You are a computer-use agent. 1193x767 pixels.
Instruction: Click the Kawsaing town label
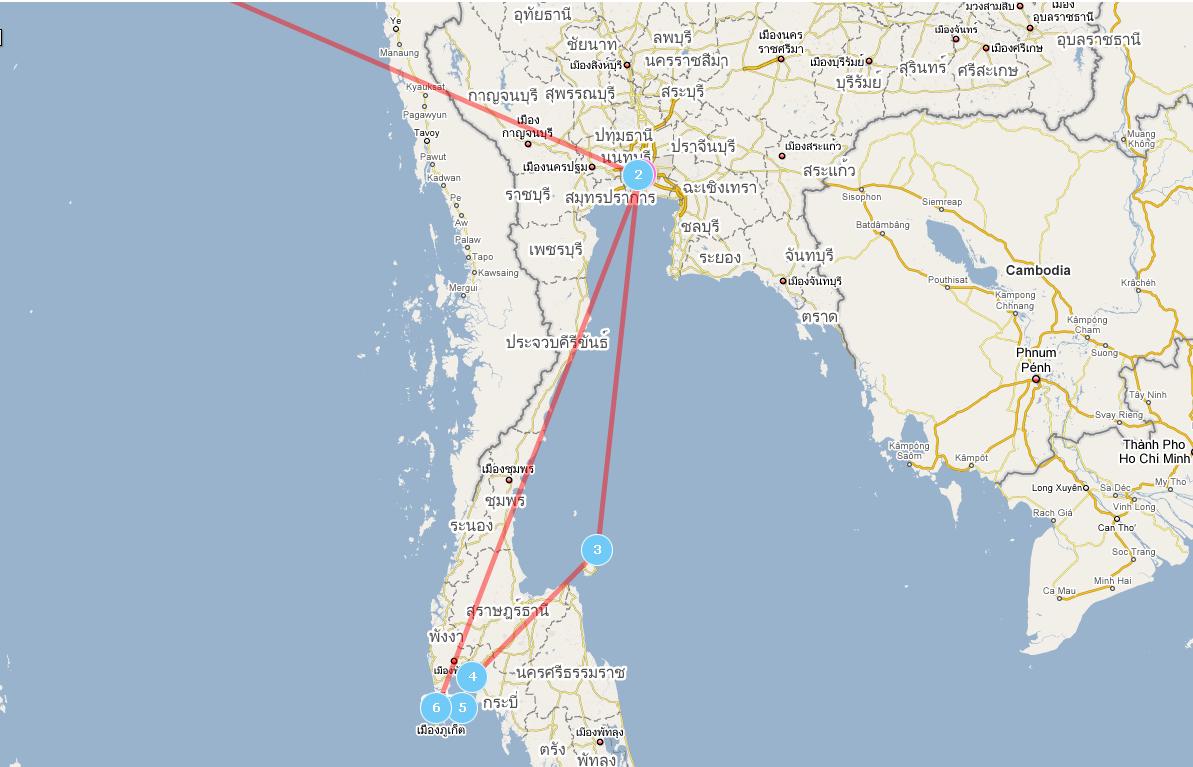click(498, 273)
